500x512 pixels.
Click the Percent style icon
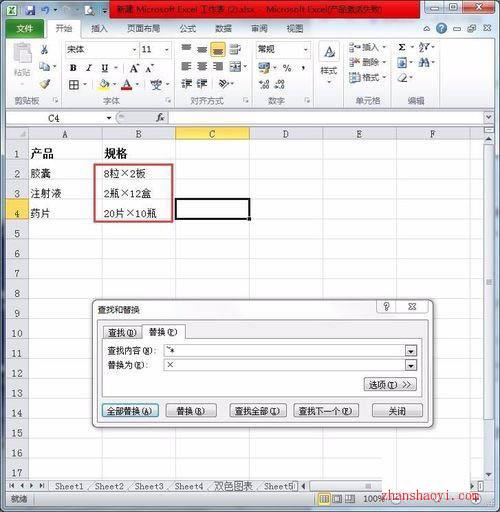point(287,68)
